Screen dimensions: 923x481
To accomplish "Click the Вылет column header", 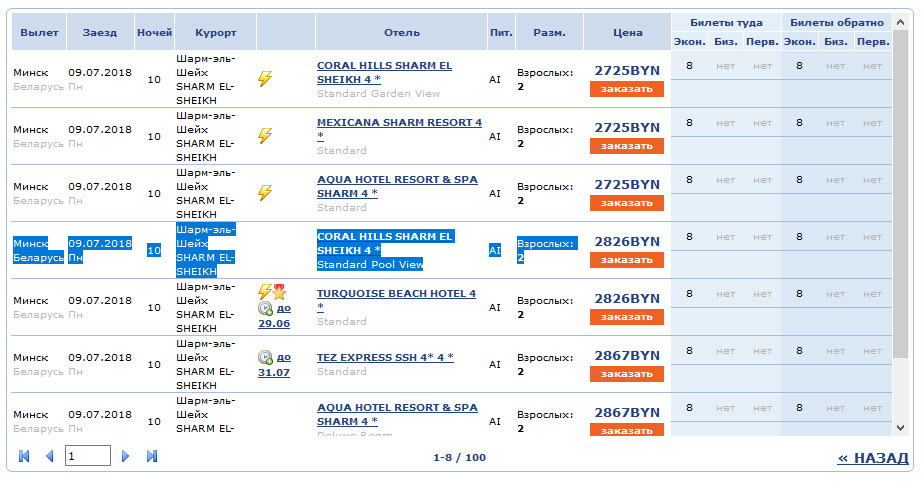I will pos(39,33).
